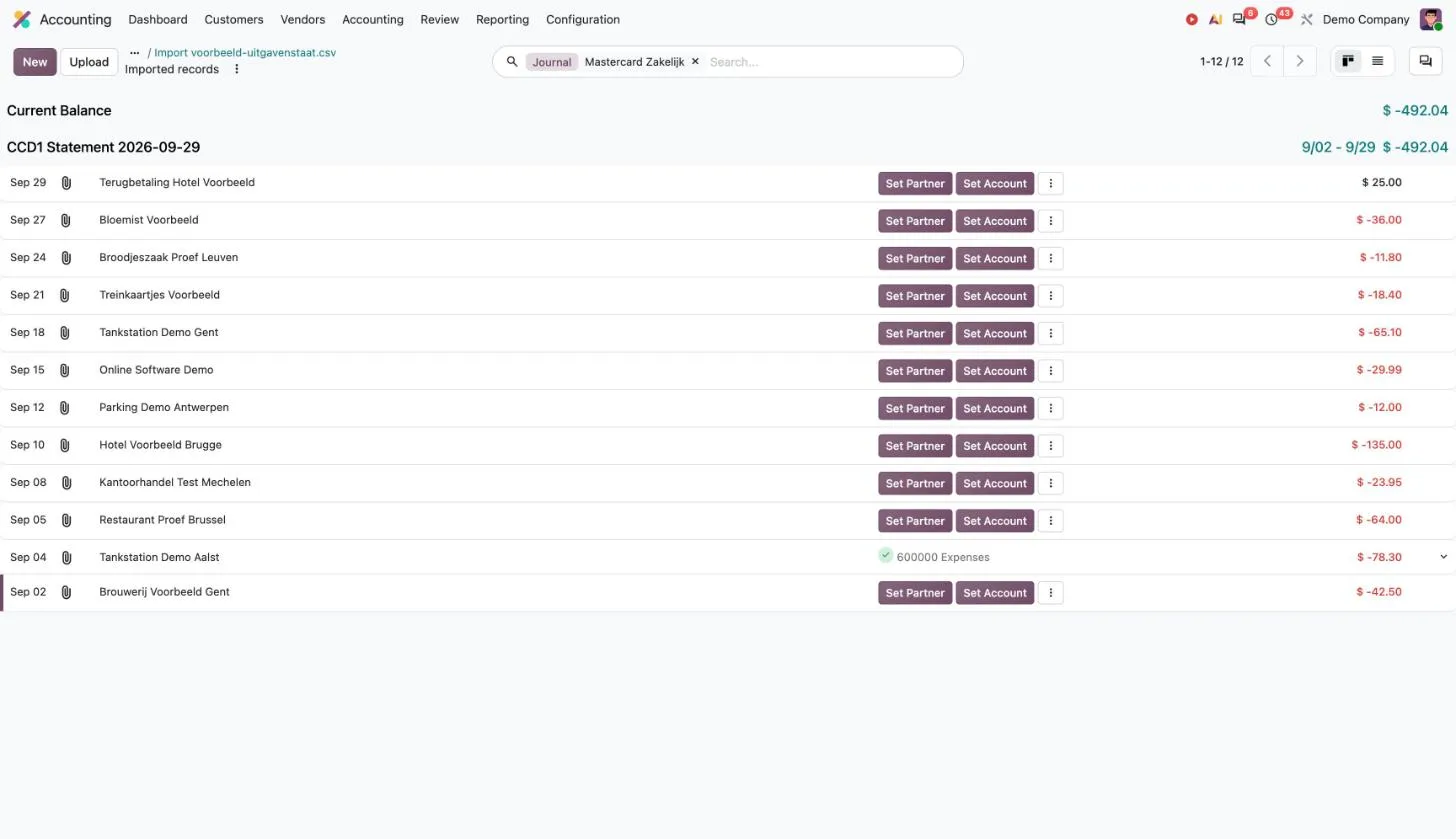Image resolution: width=1456 pixels, height=839 pixels.
Task: Select the kanban view icon
Action: [1348, 61]
